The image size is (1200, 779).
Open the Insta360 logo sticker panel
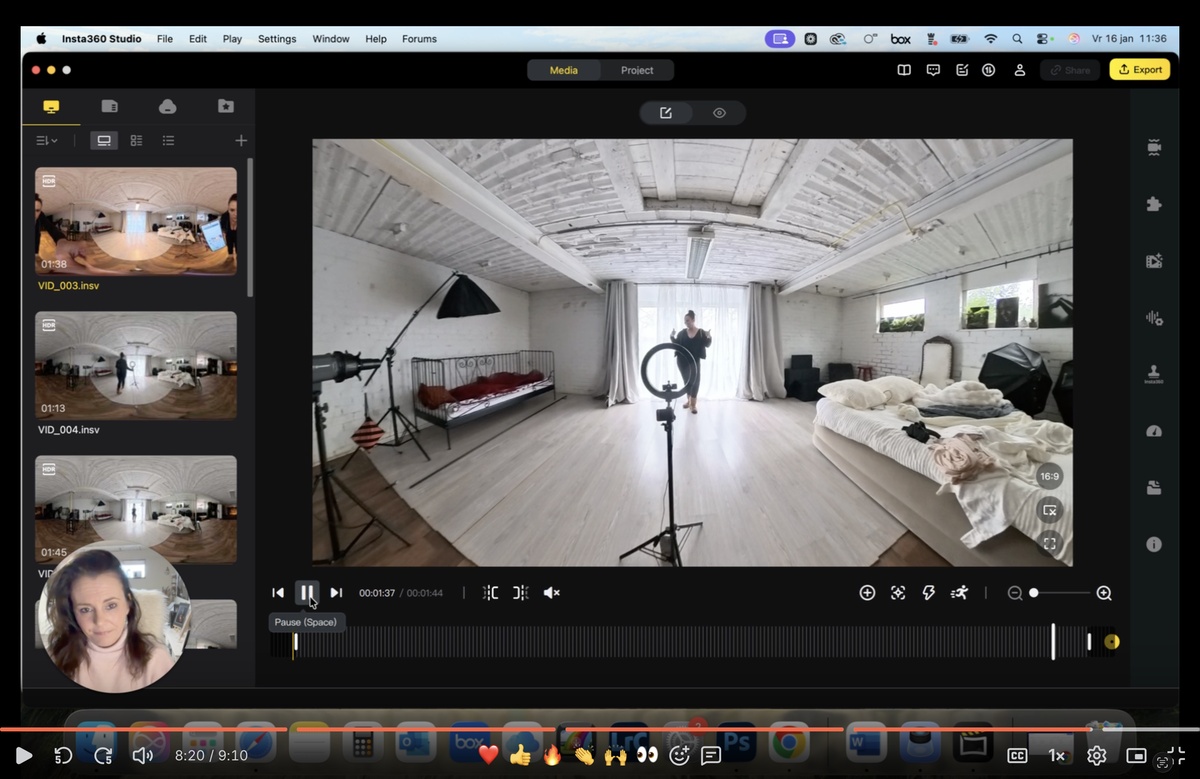1154,374
